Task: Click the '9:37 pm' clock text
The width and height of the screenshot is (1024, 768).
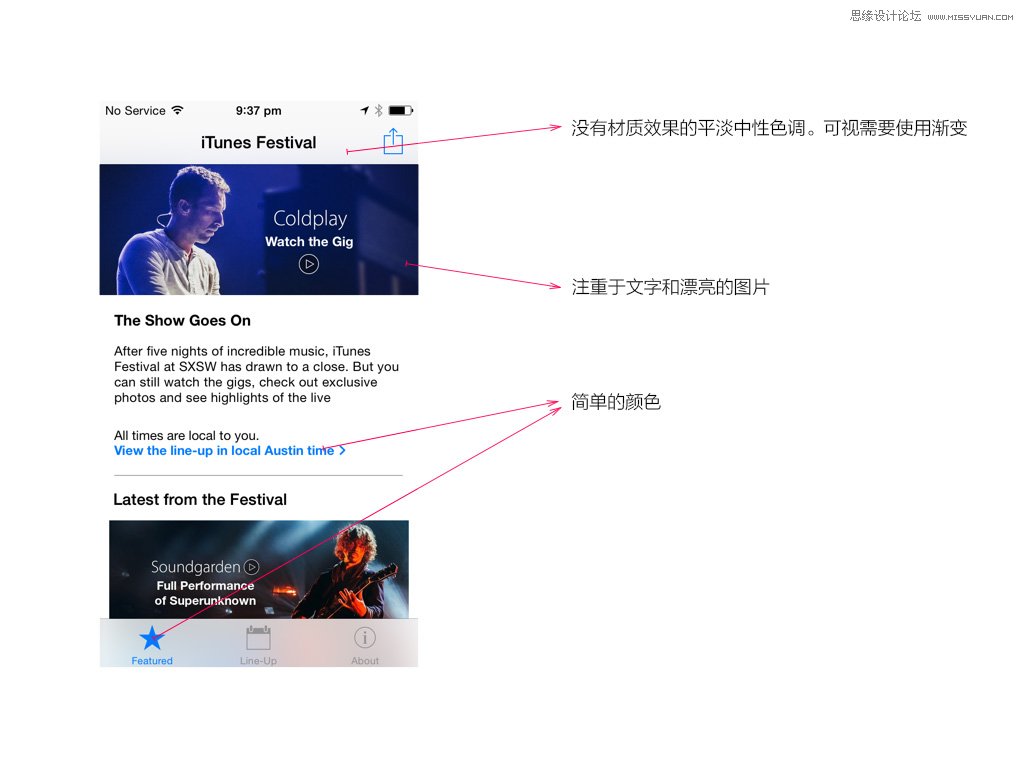Action: coord(259,110)
